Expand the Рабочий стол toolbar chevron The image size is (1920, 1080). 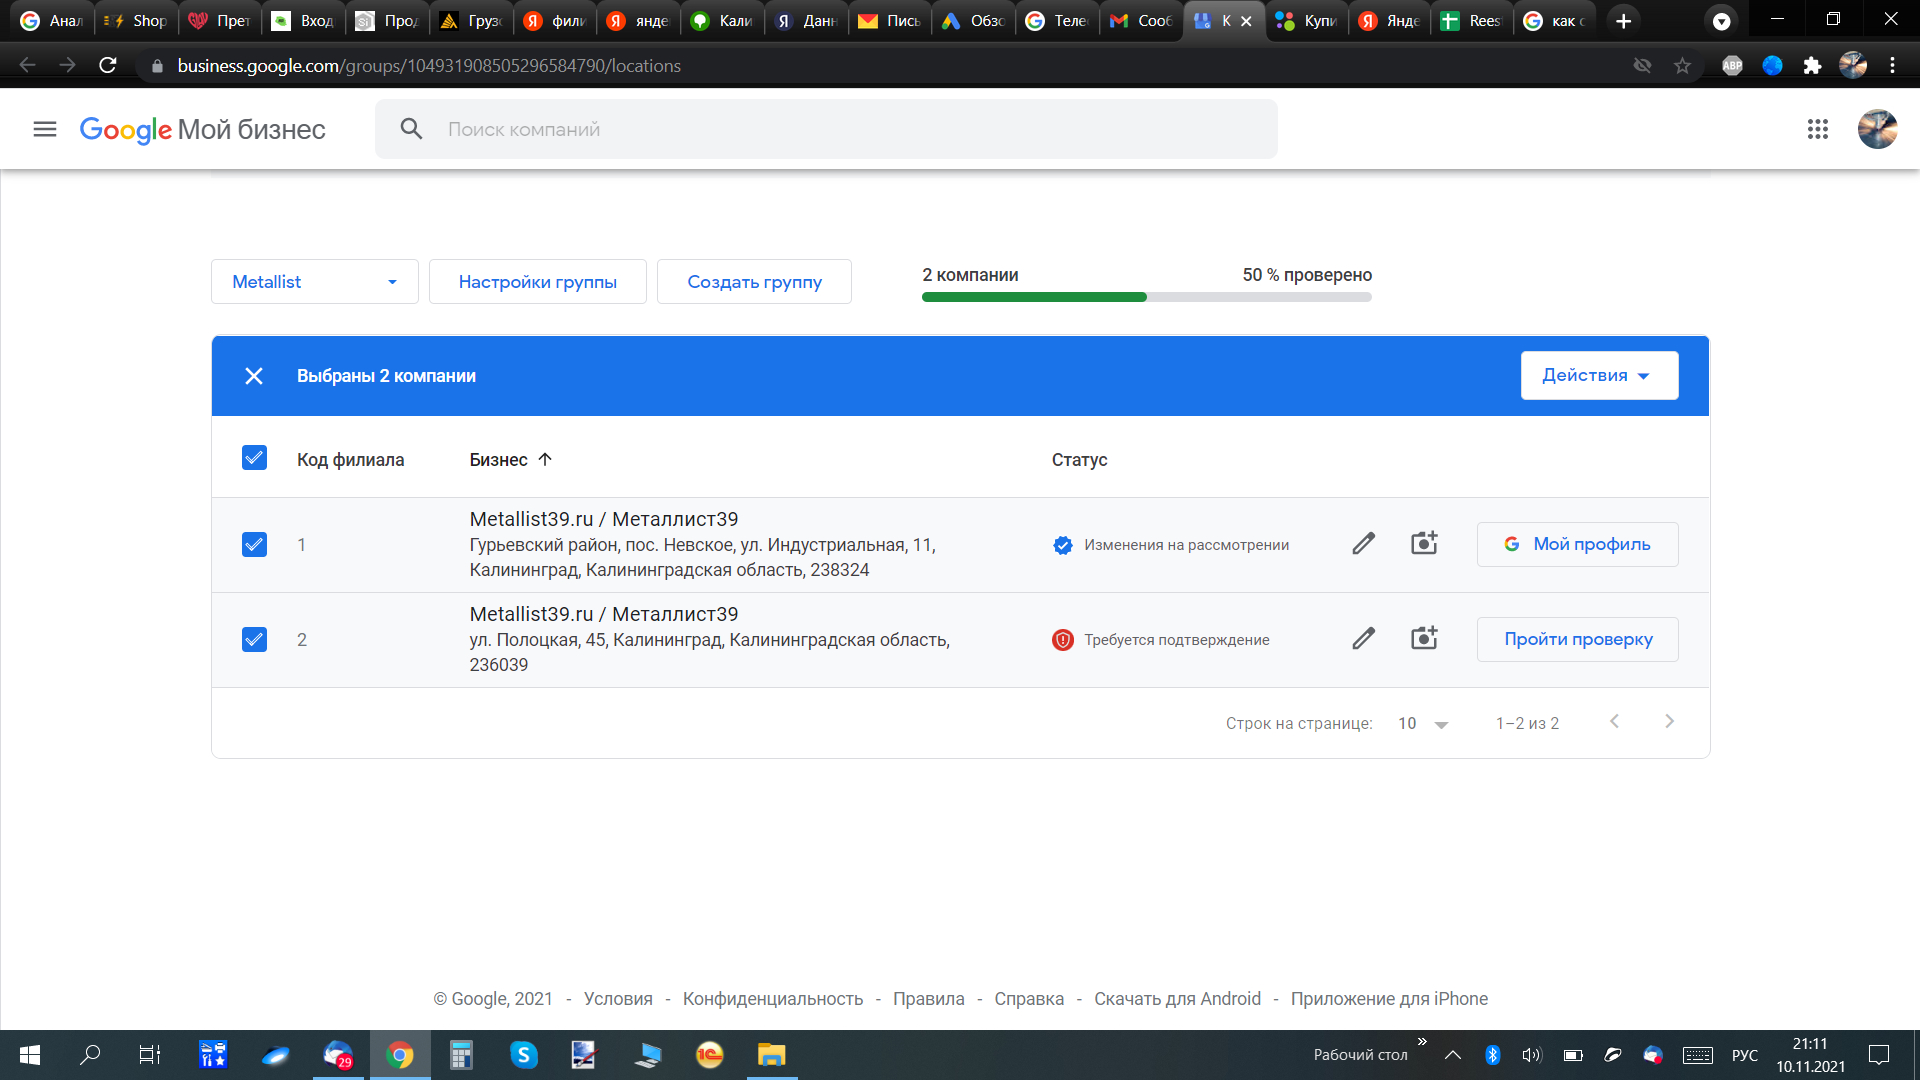click(1422, 1041)
